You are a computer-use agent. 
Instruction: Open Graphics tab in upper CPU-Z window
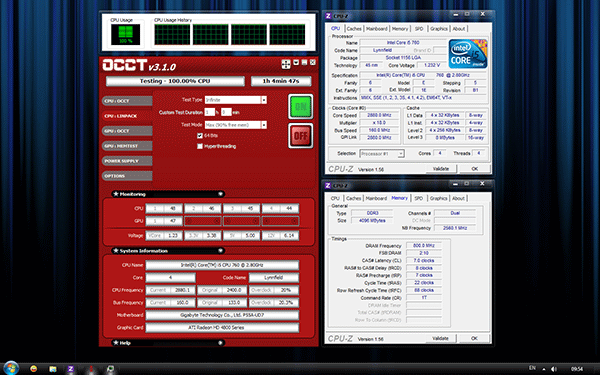(x=439, y=29)
